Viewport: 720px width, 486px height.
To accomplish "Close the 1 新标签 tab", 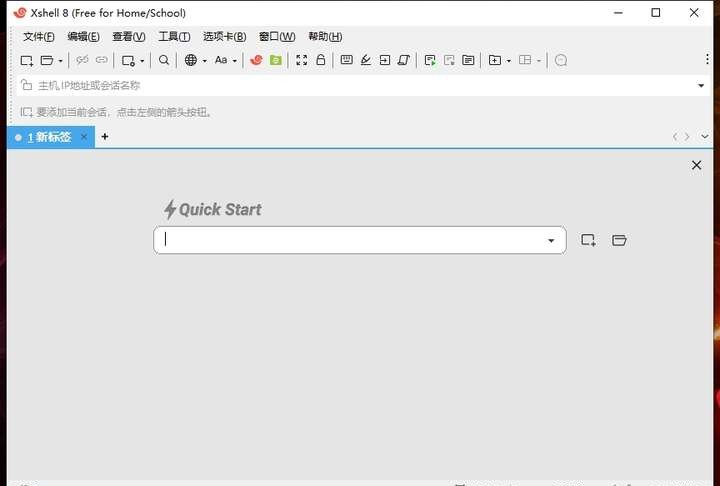I will 84,136.
